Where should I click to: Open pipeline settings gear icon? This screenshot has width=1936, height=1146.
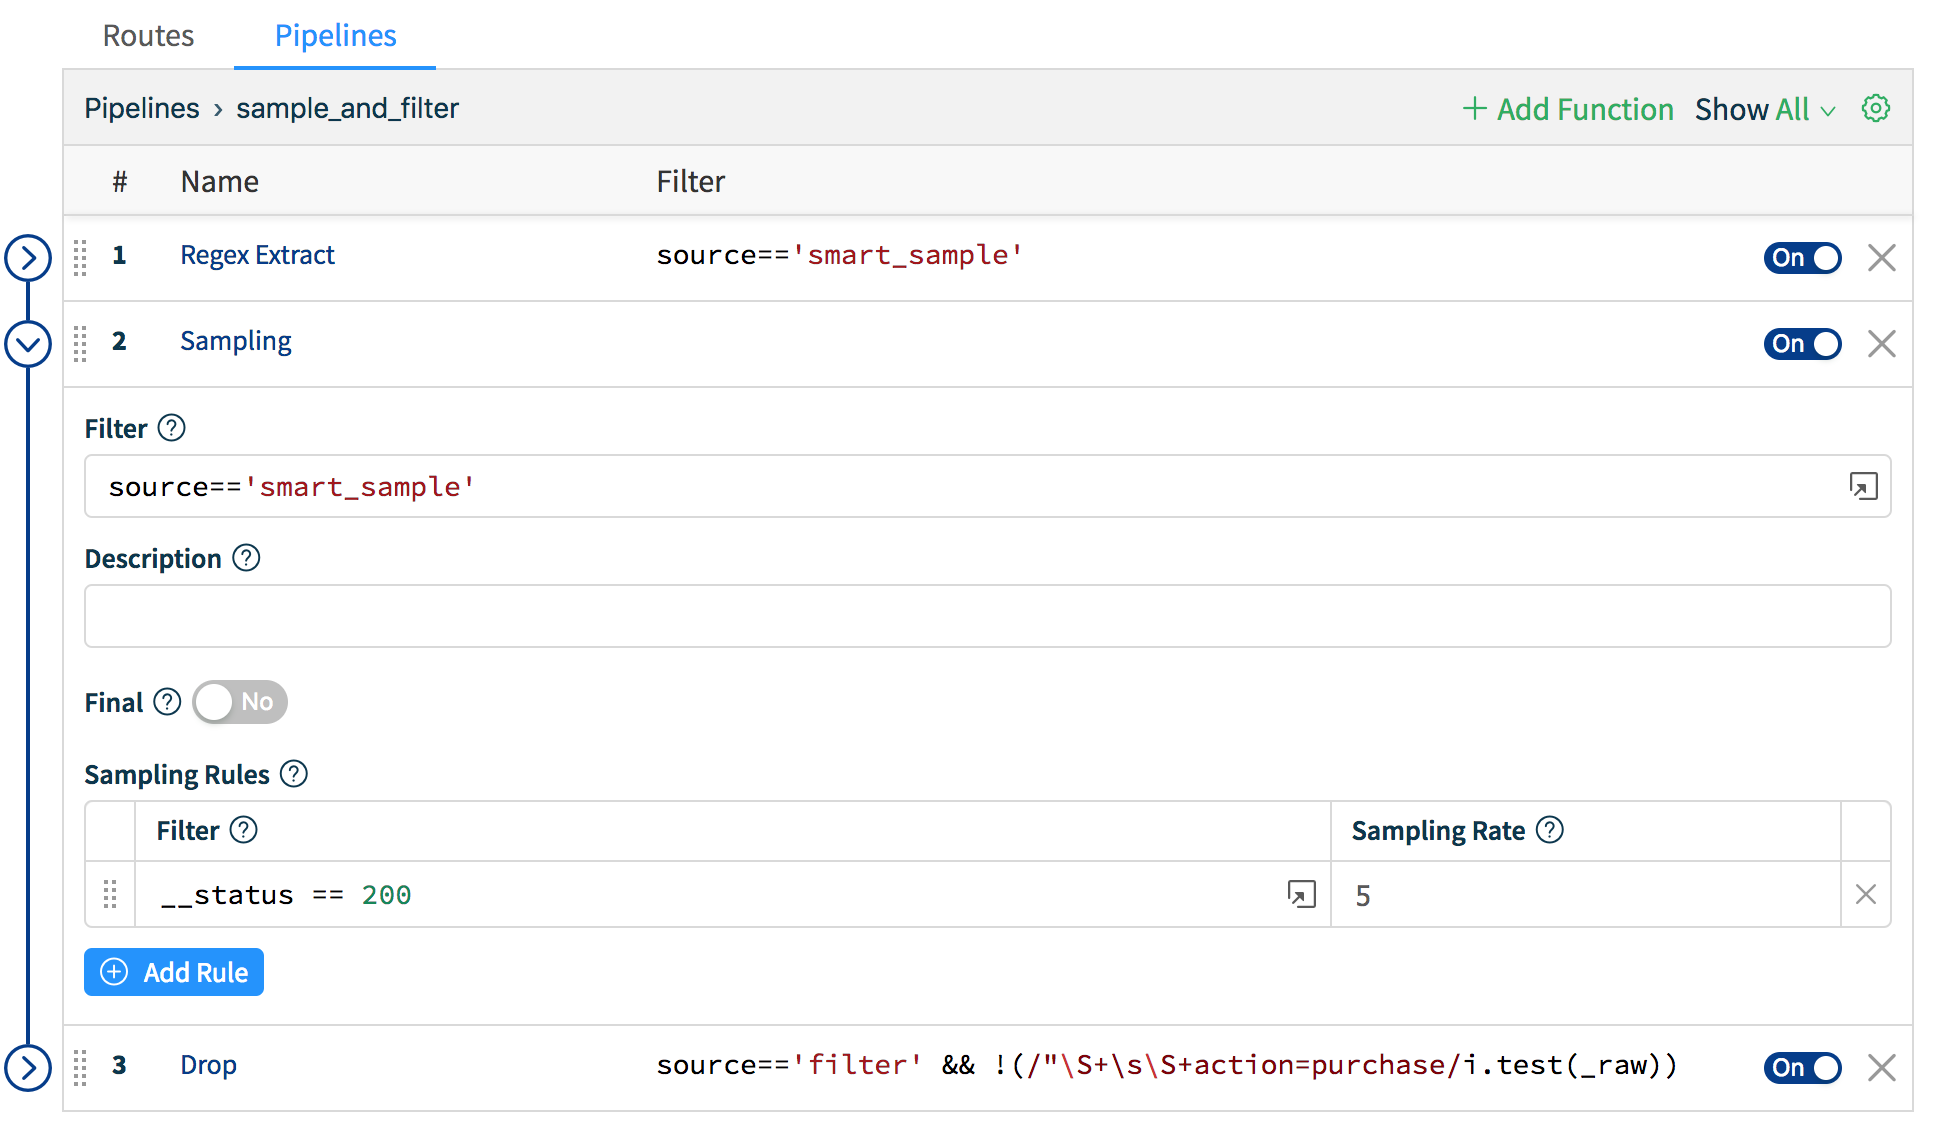[1875, 108]
